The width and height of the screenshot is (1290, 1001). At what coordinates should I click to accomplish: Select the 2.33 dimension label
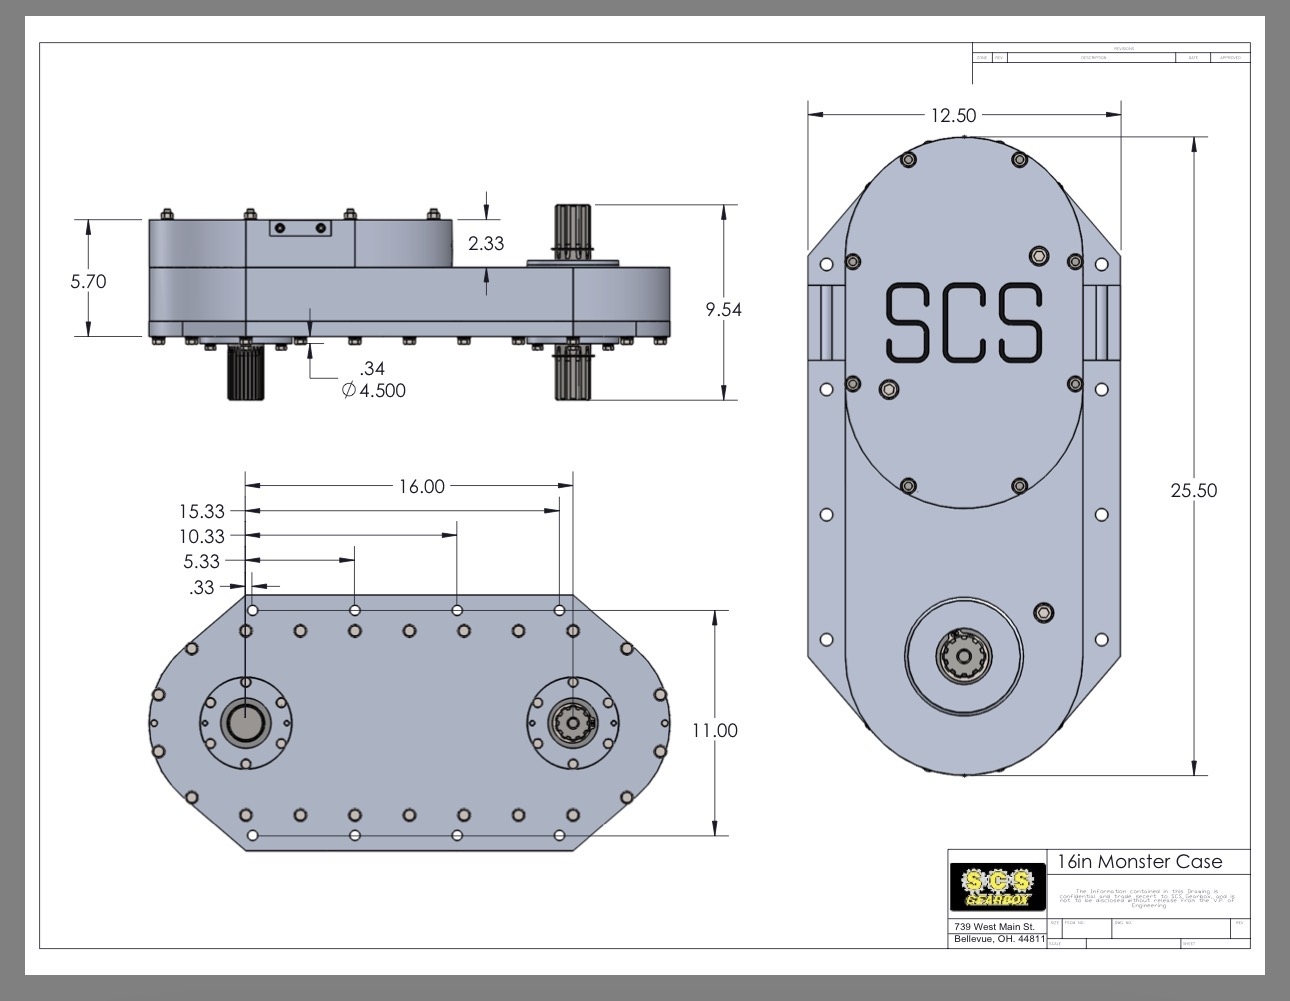click(x=486, y=243)
